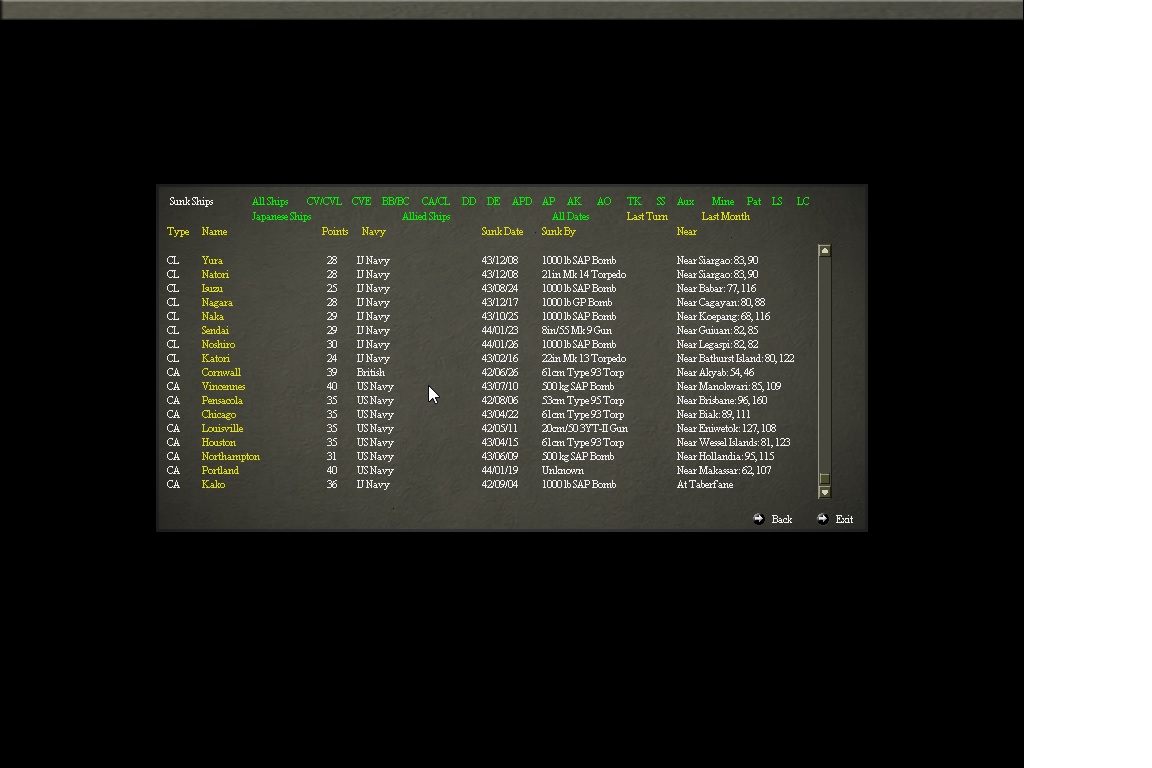This screenshot has height=768, width=1152.
Task: Click the Exit button label
Action: (844, 520)
